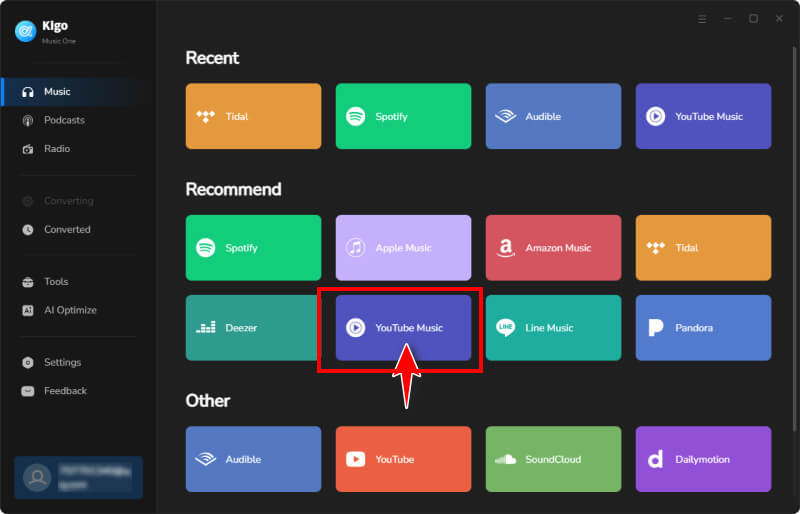The width and height of the screenshot is (800, 514).
Task: Click the Tidal icon in Recent section
Action: click(206, 116)
